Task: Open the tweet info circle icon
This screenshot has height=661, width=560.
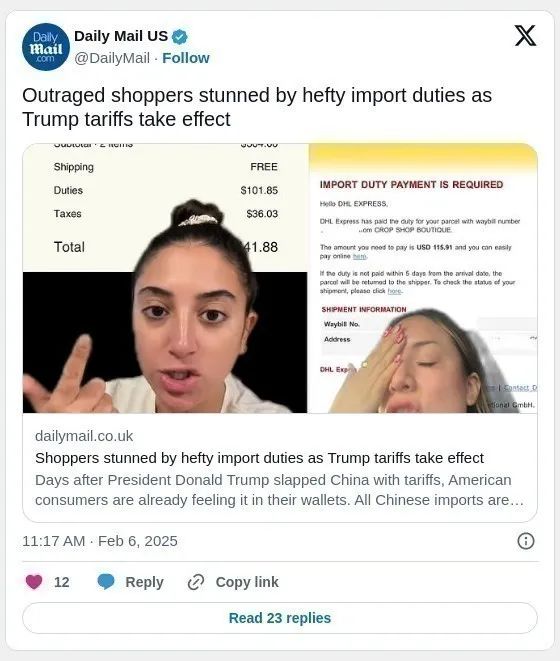Action: [x=525, y=541]
